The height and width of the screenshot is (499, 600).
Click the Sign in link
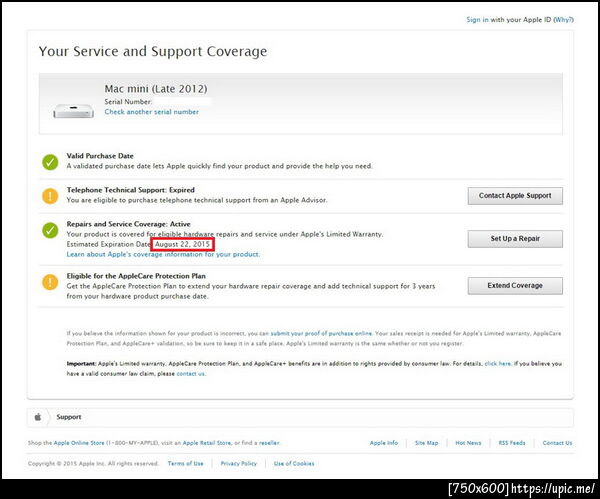point(477,20)
